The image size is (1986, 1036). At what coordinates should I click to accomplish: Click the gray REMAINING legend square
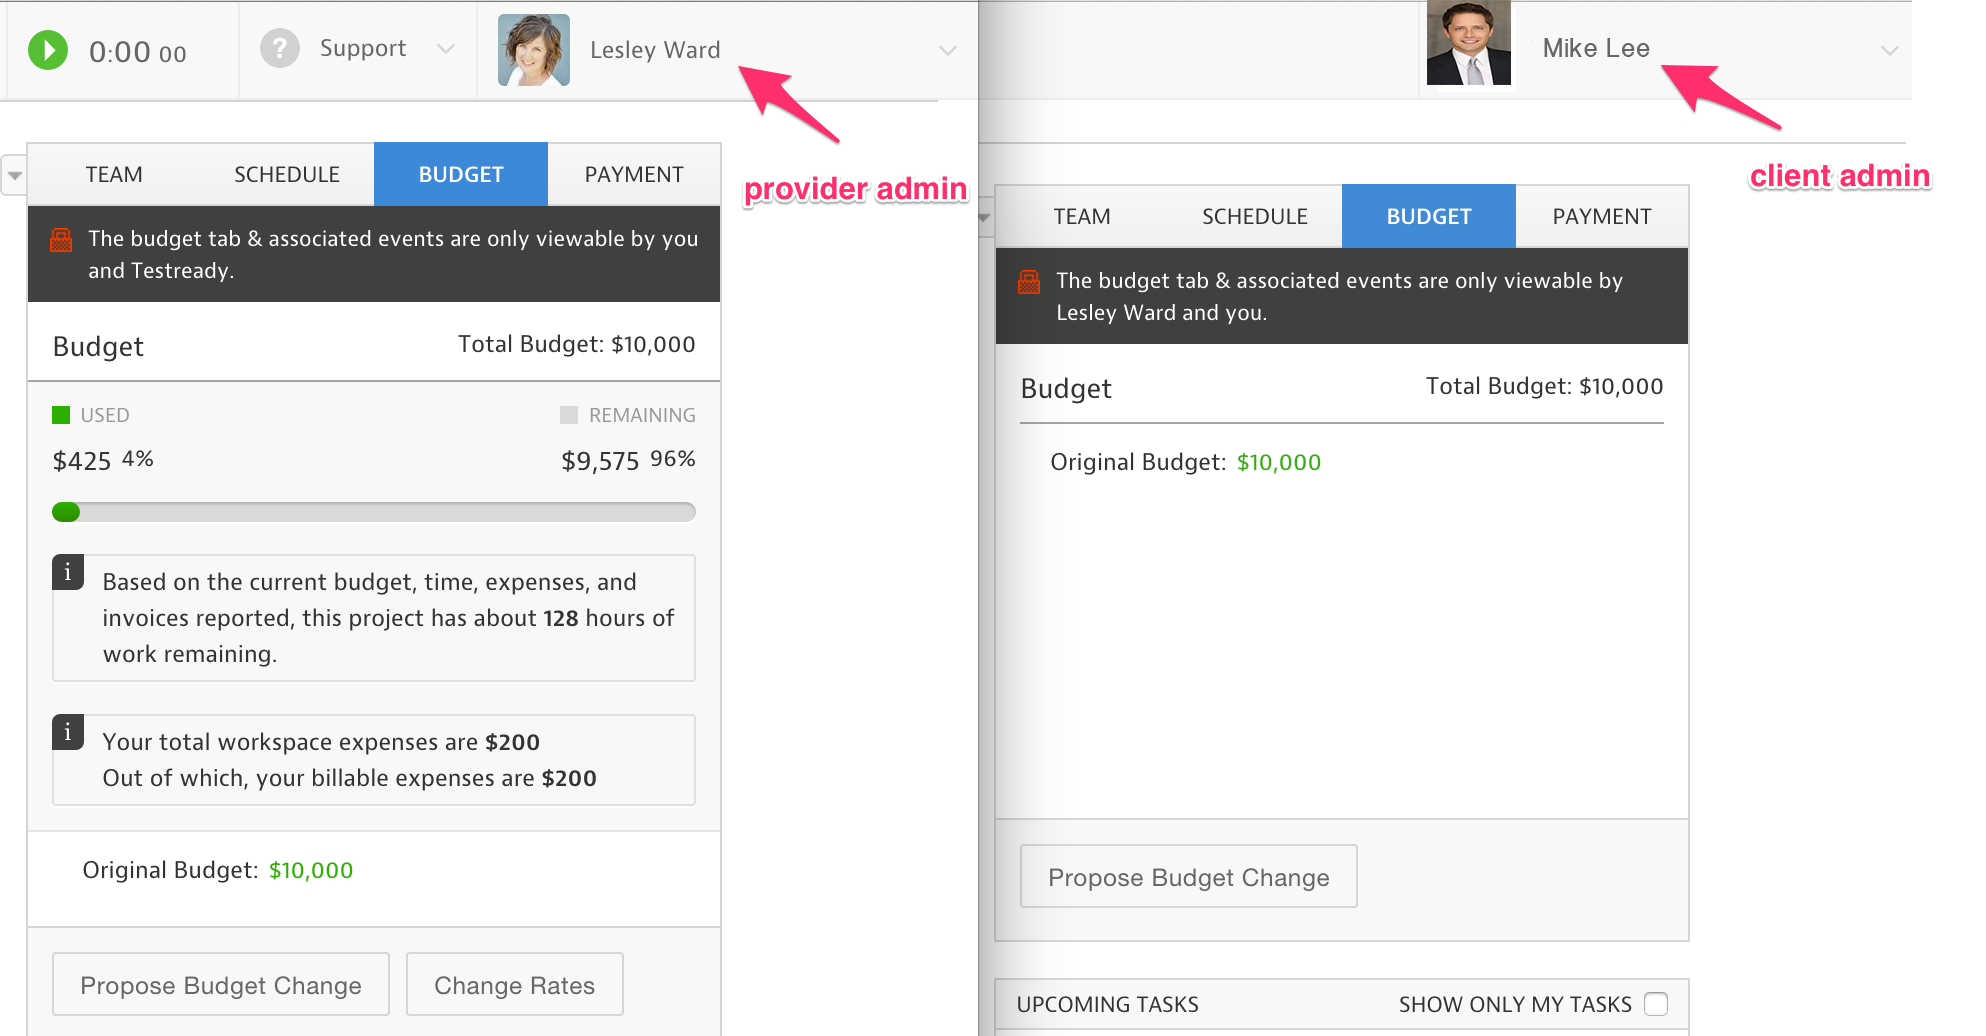pyautogui.click(x=569, y=415)
